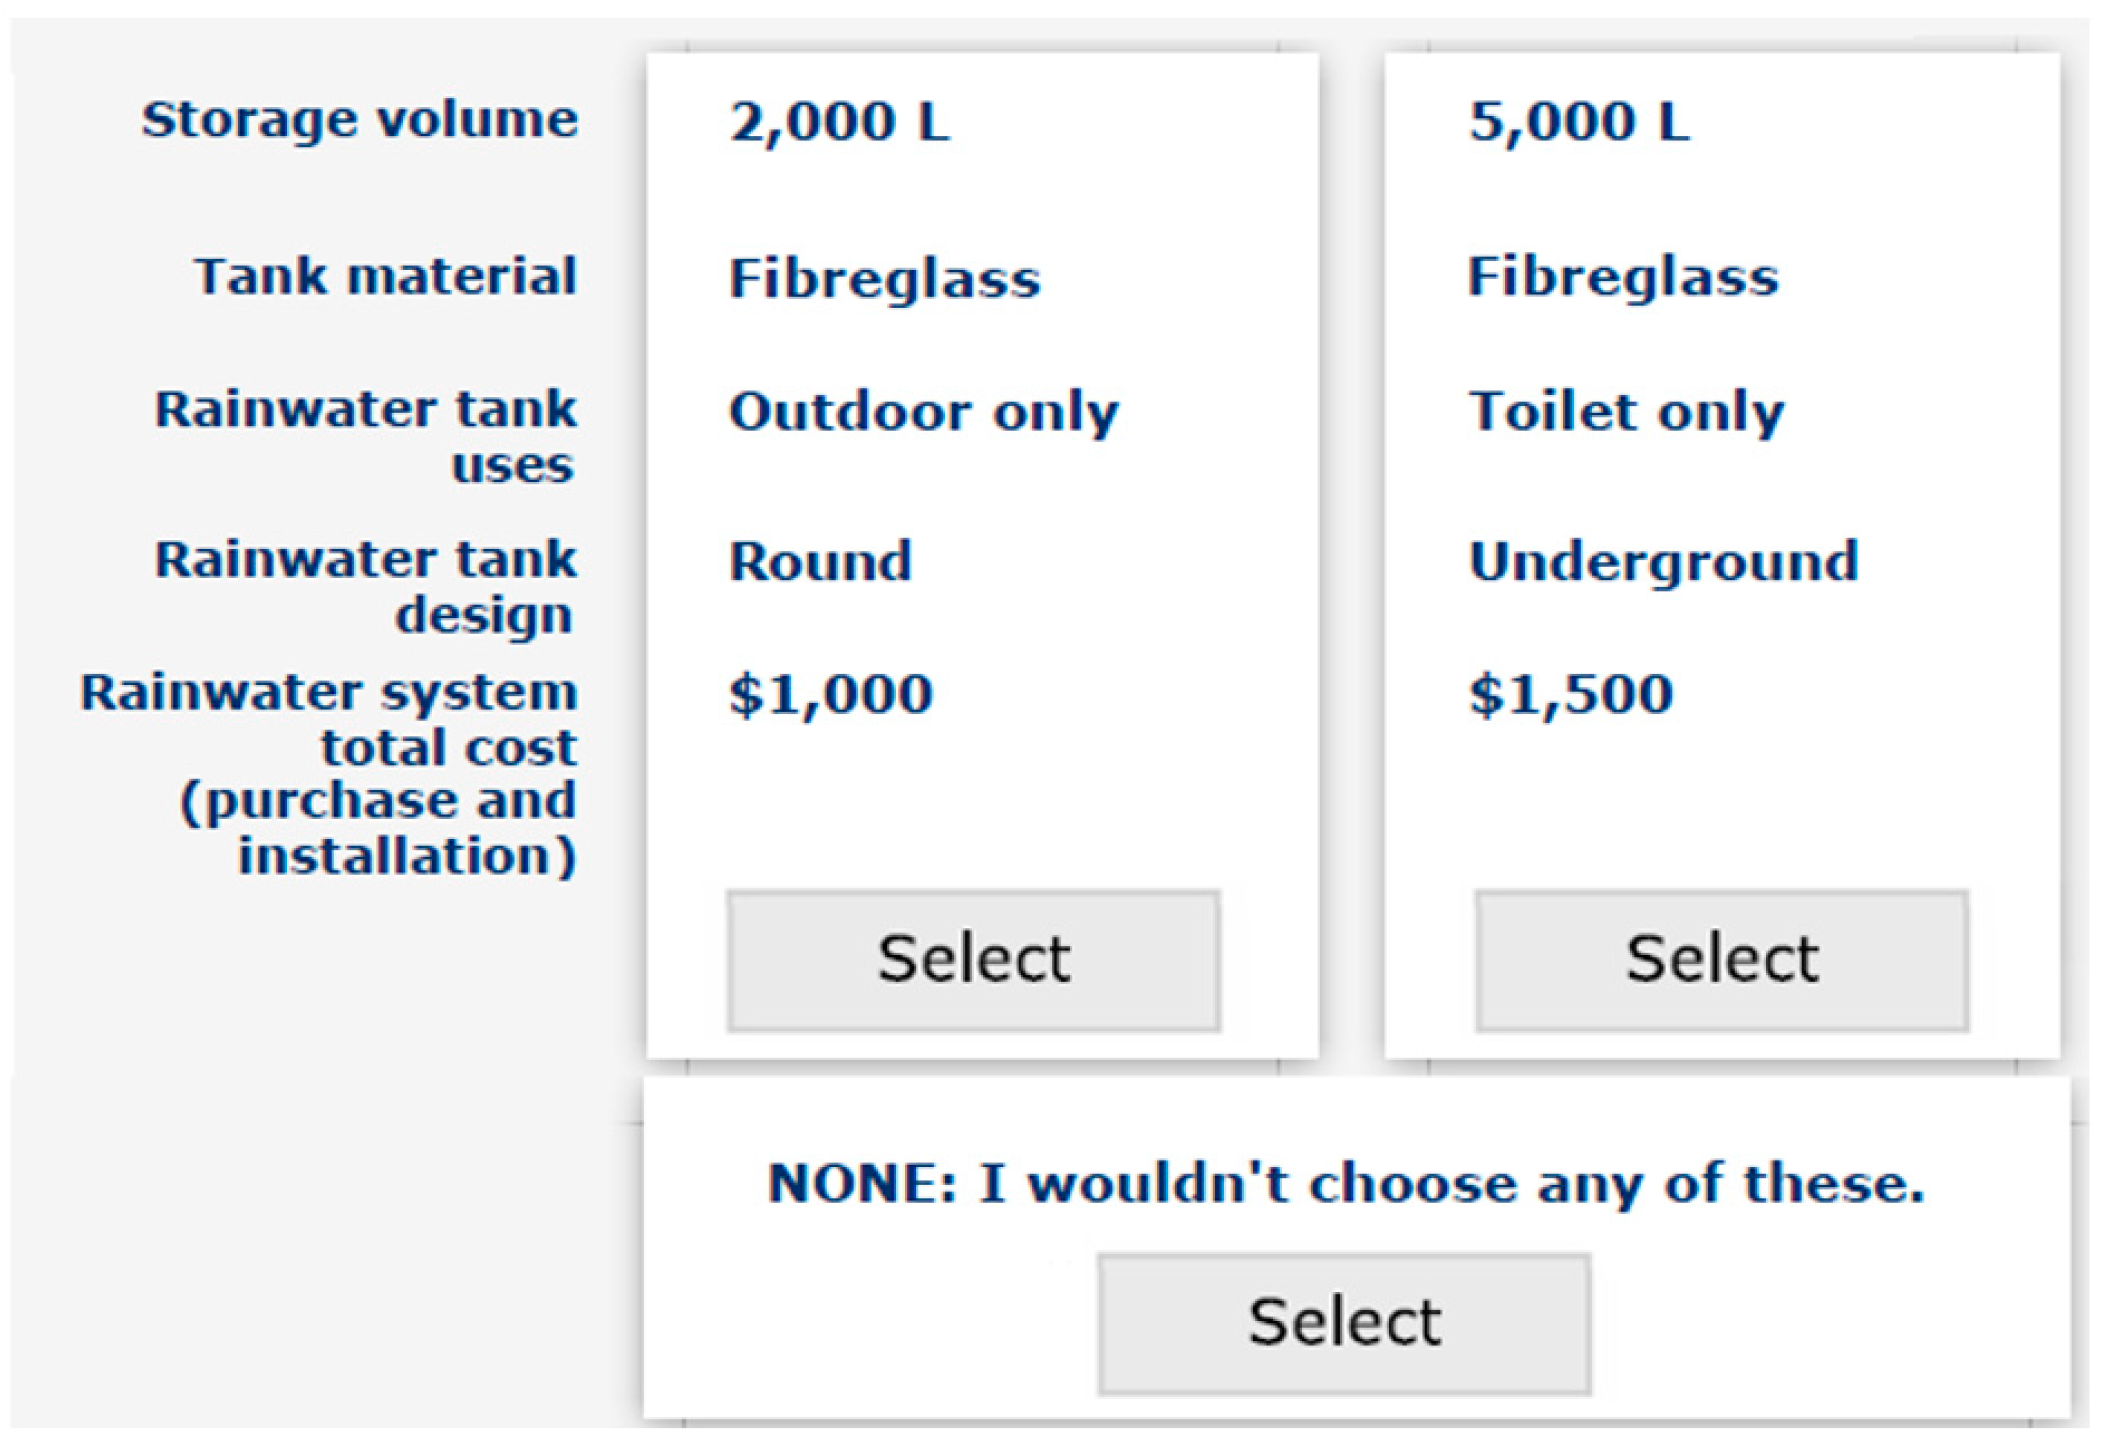Screen dimensions: 2107x1450
Task: Click the $1,500 cost value
Action: tap(1570, 694)
